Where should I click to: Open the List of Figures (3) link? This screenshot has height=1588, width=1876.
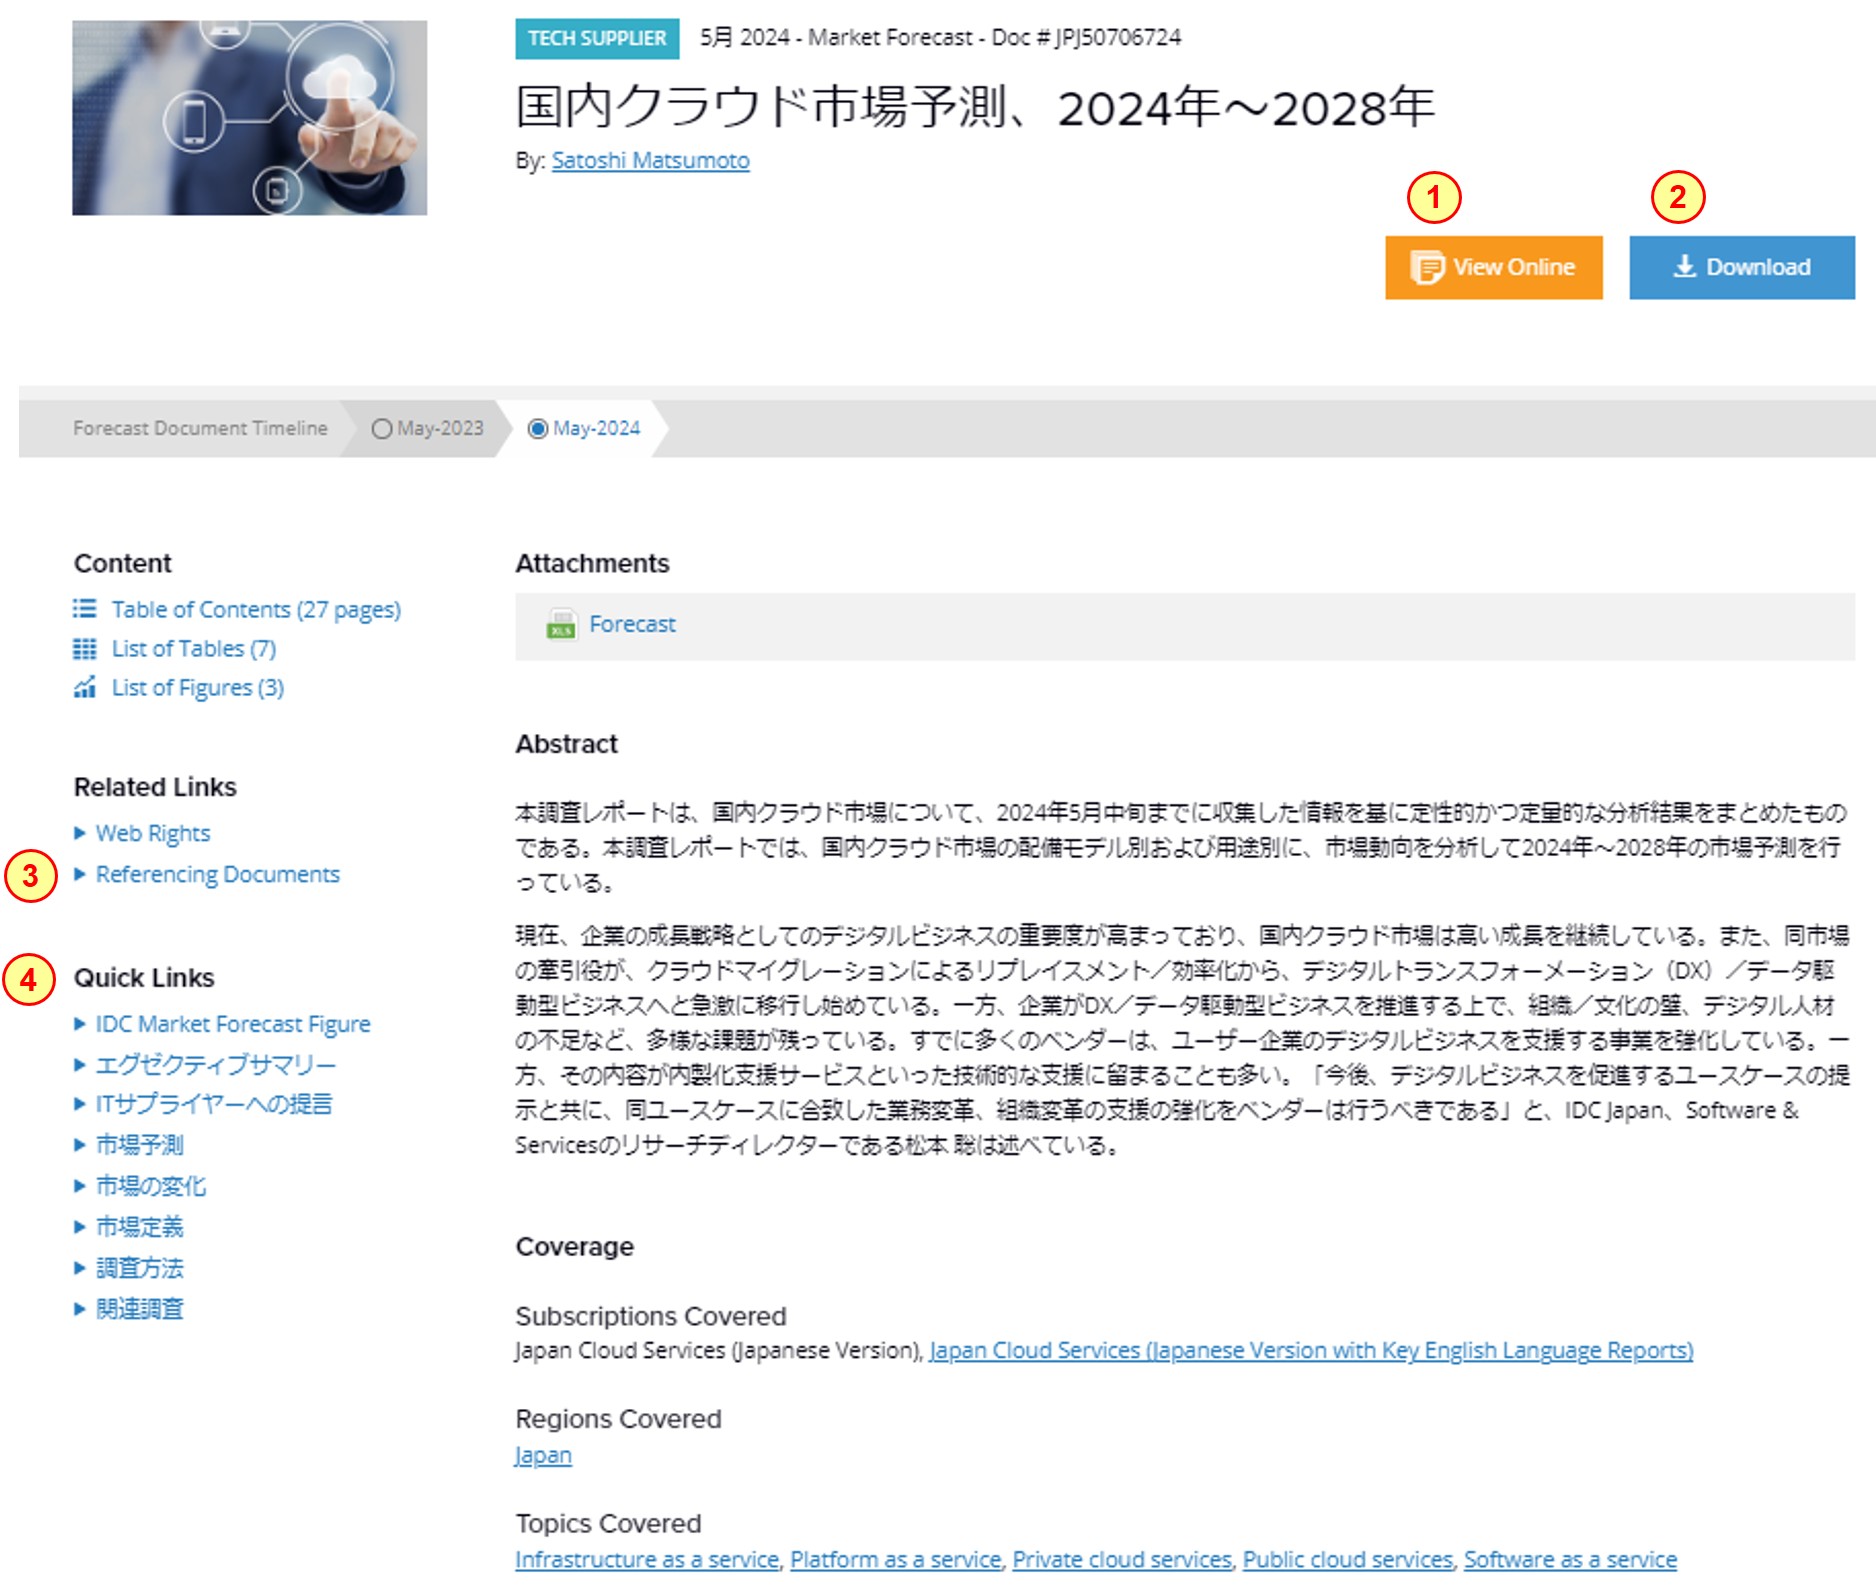coord(198,688)
